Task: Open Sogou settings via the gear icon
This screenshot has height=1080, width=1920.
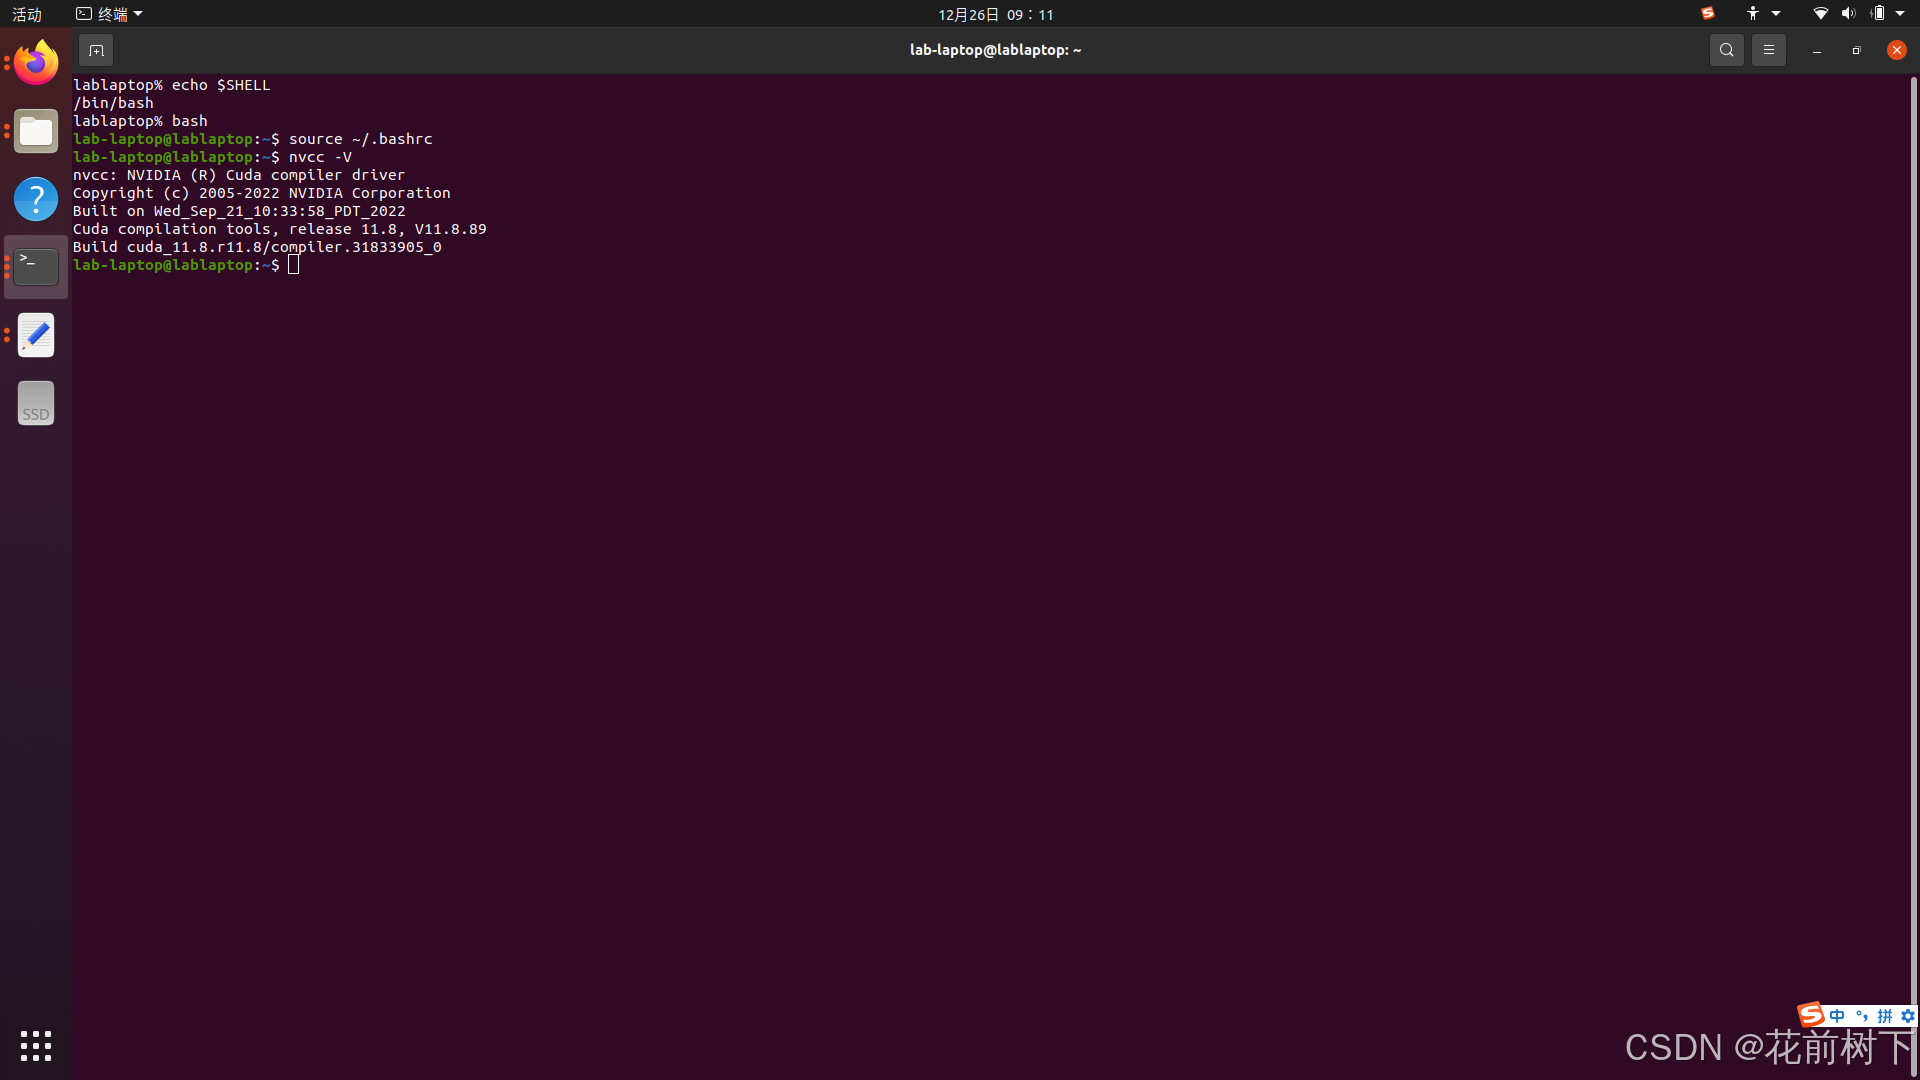Action: [1906, 1015]
